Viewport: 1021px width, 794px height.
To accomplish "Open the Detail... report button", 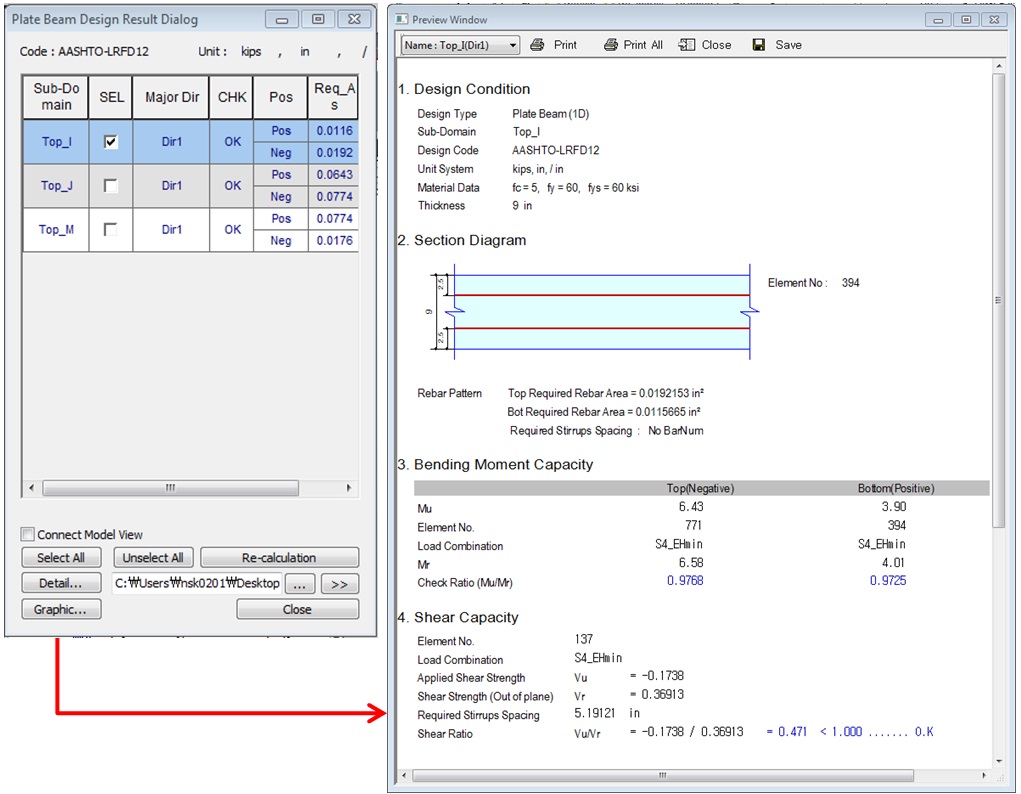I will tap(61, 583).
